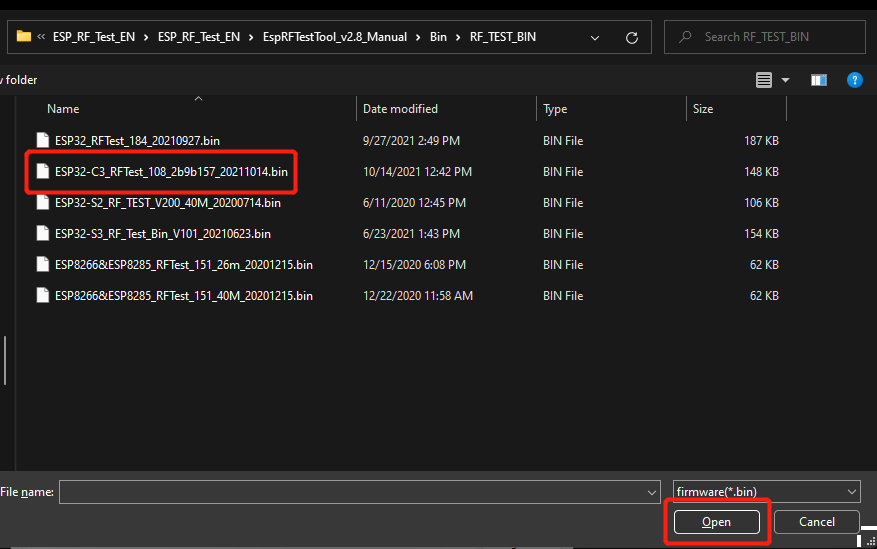Click file icon of ESP32-C3_RFTest_108_2b9b157_20211014.bin

[43, 171]
